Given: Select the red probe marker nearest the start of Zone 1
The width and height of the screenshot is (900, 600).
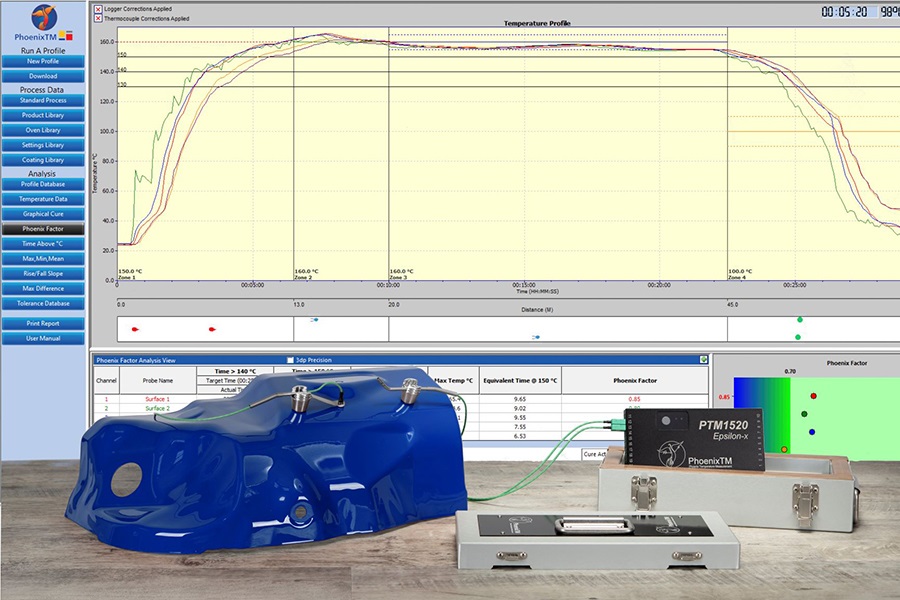Looking at the screenshot, I should pos(135,329).
